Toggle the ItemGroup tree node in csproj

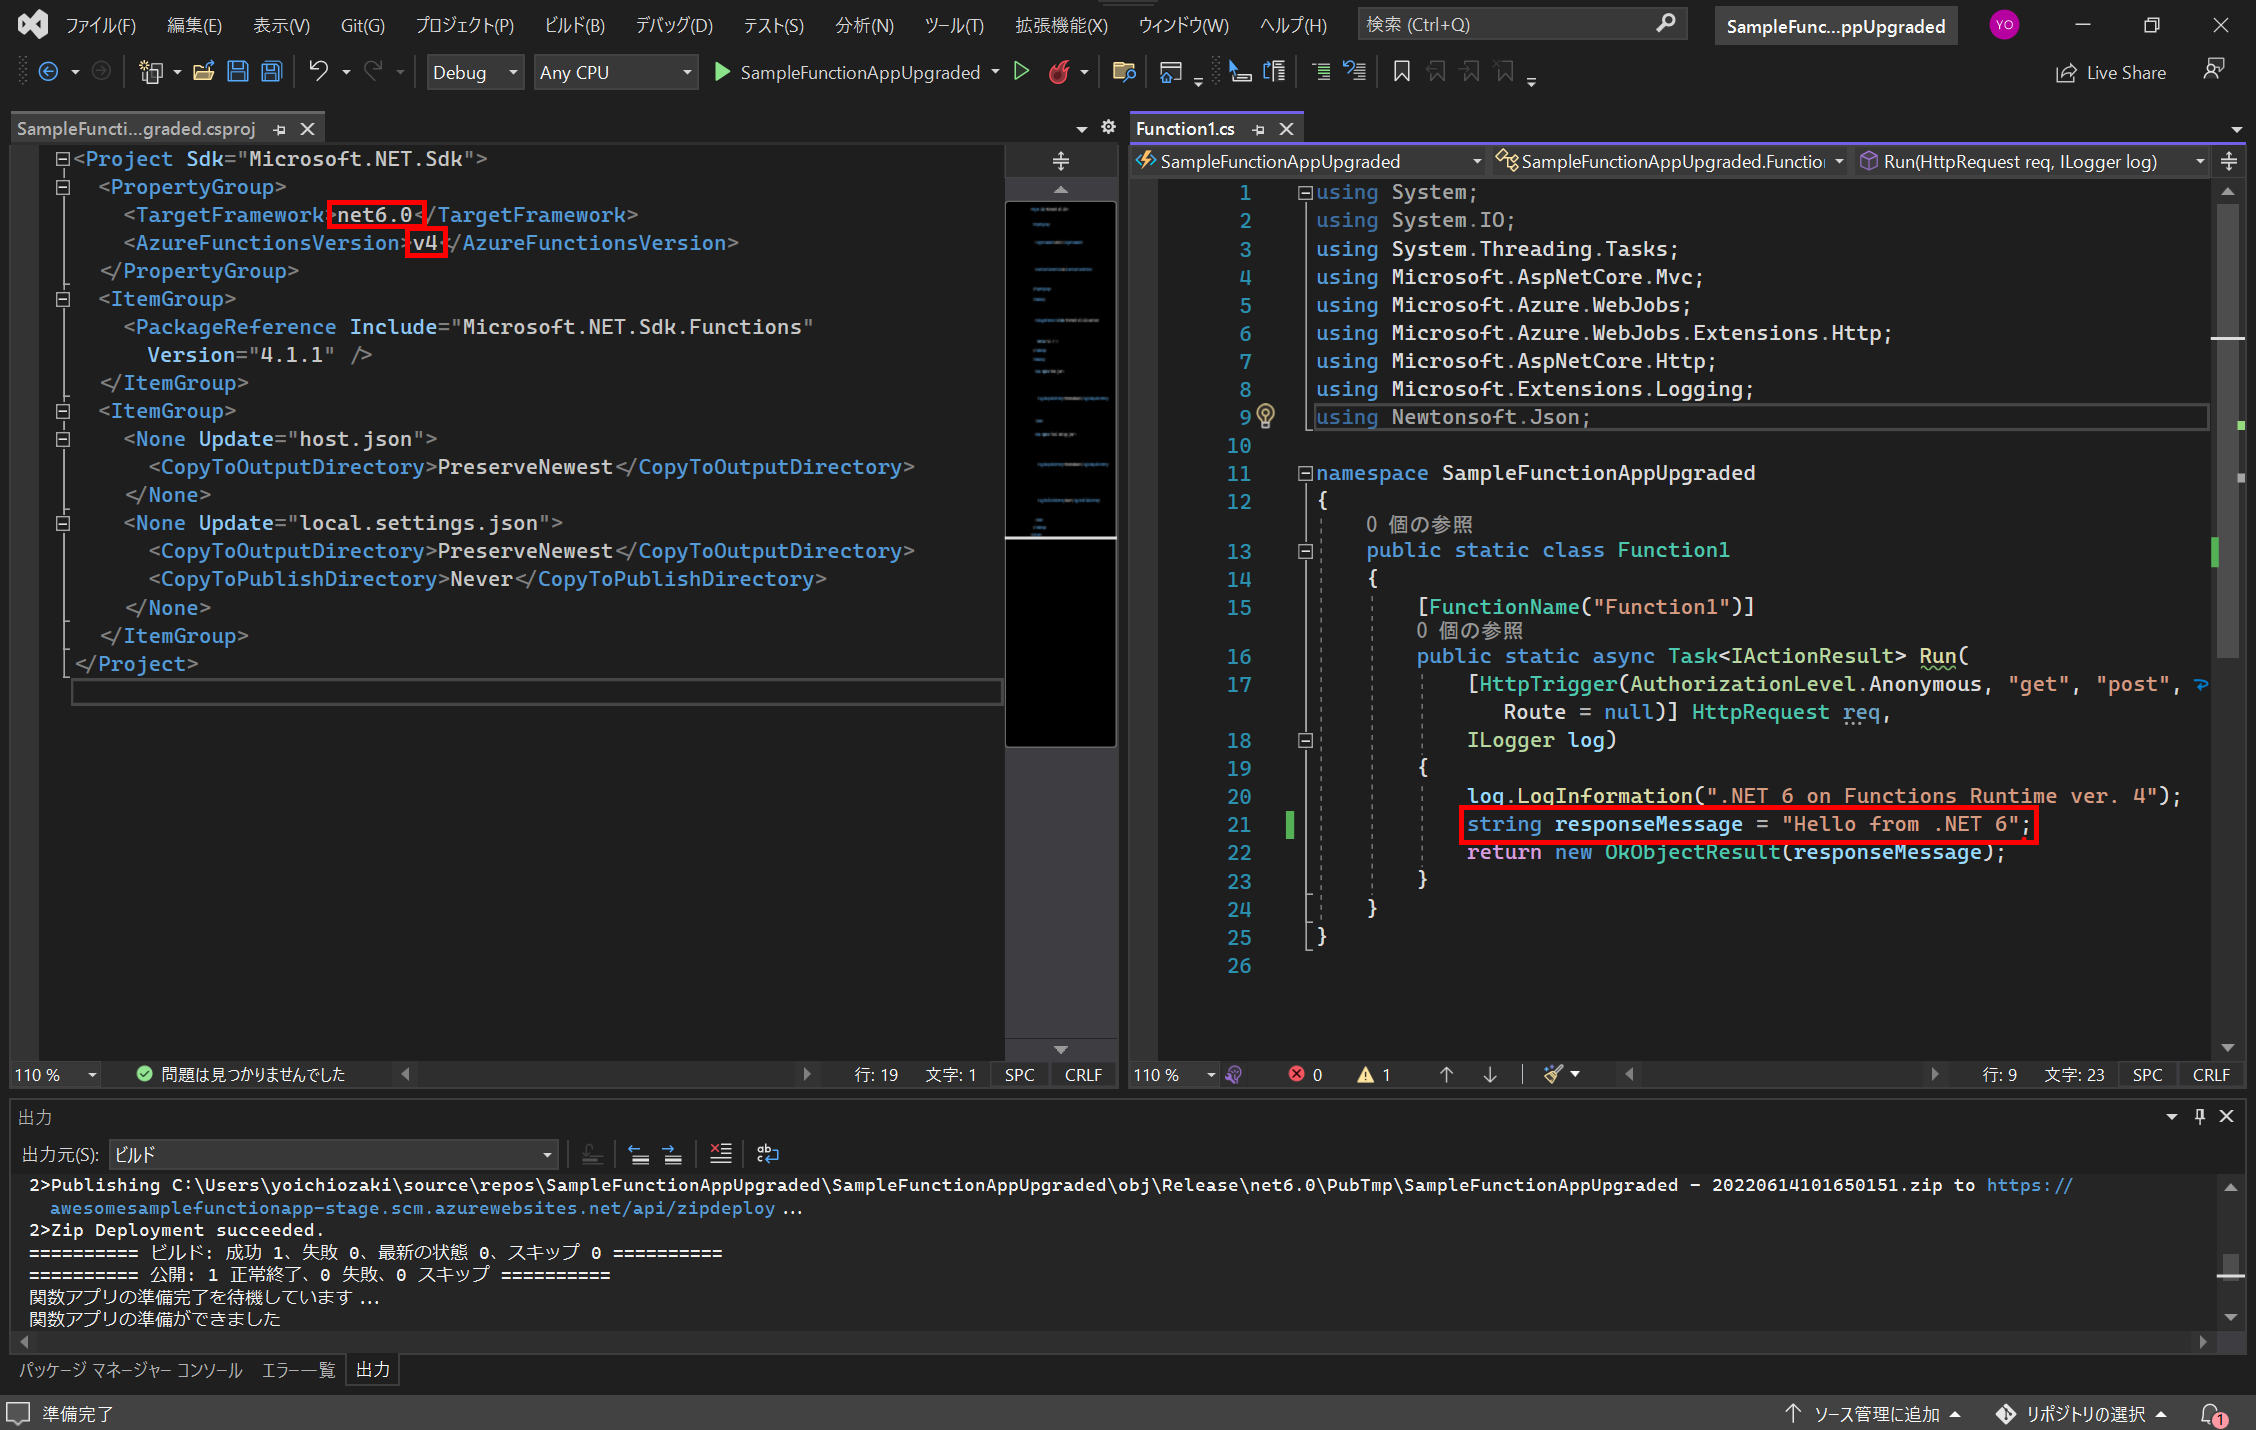(x=61, y=299)
